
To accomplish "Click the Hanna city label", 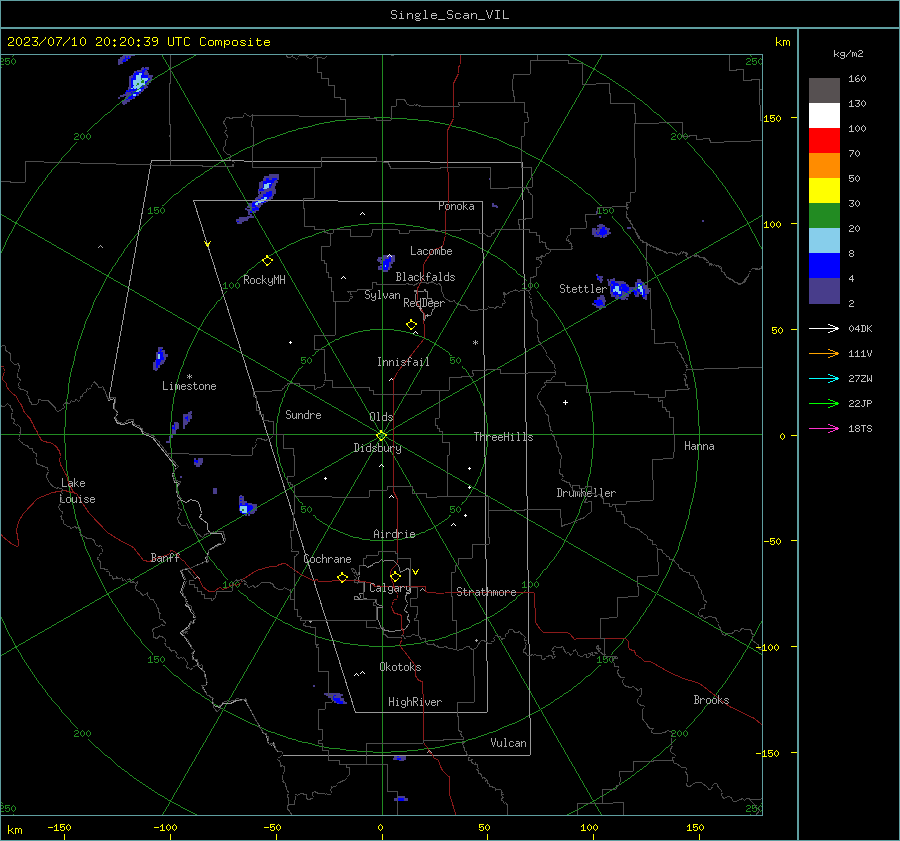I will tap(699, 446).
